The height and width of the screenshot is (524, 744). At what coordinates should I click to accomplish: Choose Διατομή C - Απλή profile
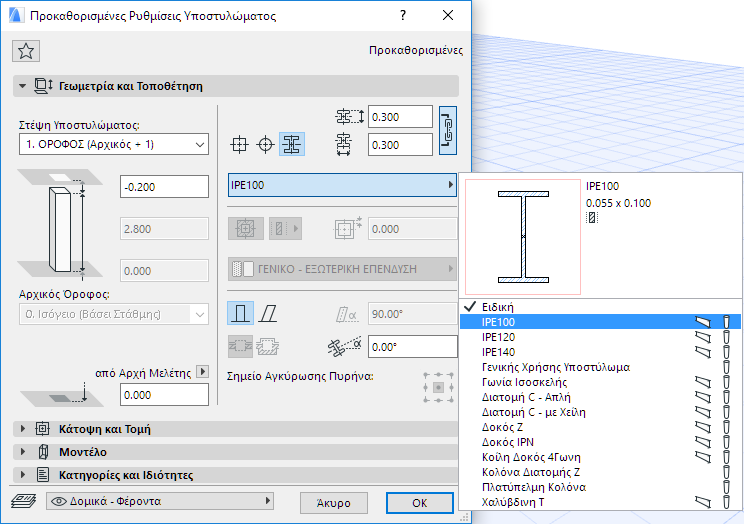click(600, 397)
